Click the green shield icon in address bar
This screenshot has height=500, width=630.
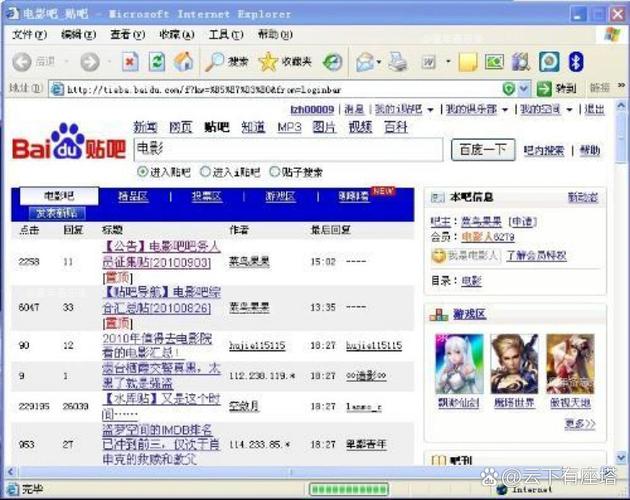coord(509,89)
